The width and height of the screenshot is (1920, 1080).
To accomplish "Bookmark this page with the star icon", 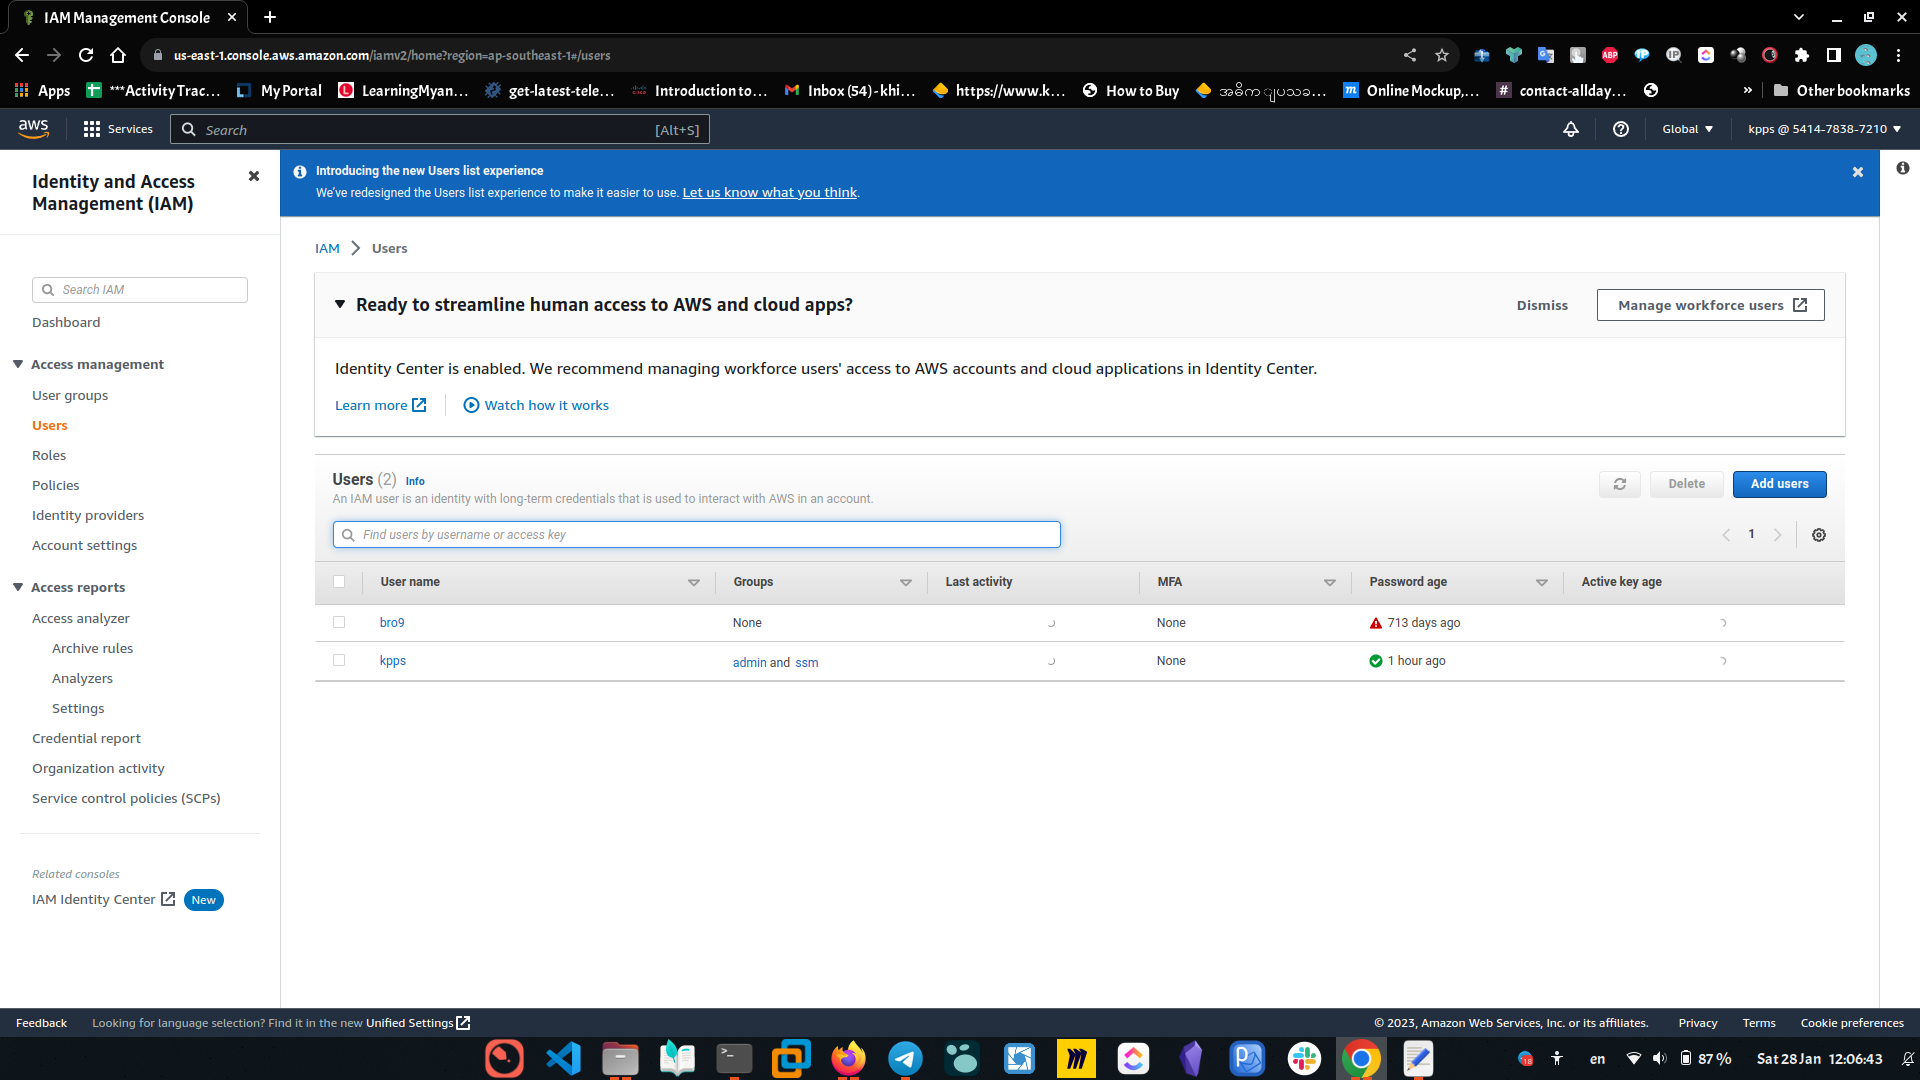I will pos(1442,55).
